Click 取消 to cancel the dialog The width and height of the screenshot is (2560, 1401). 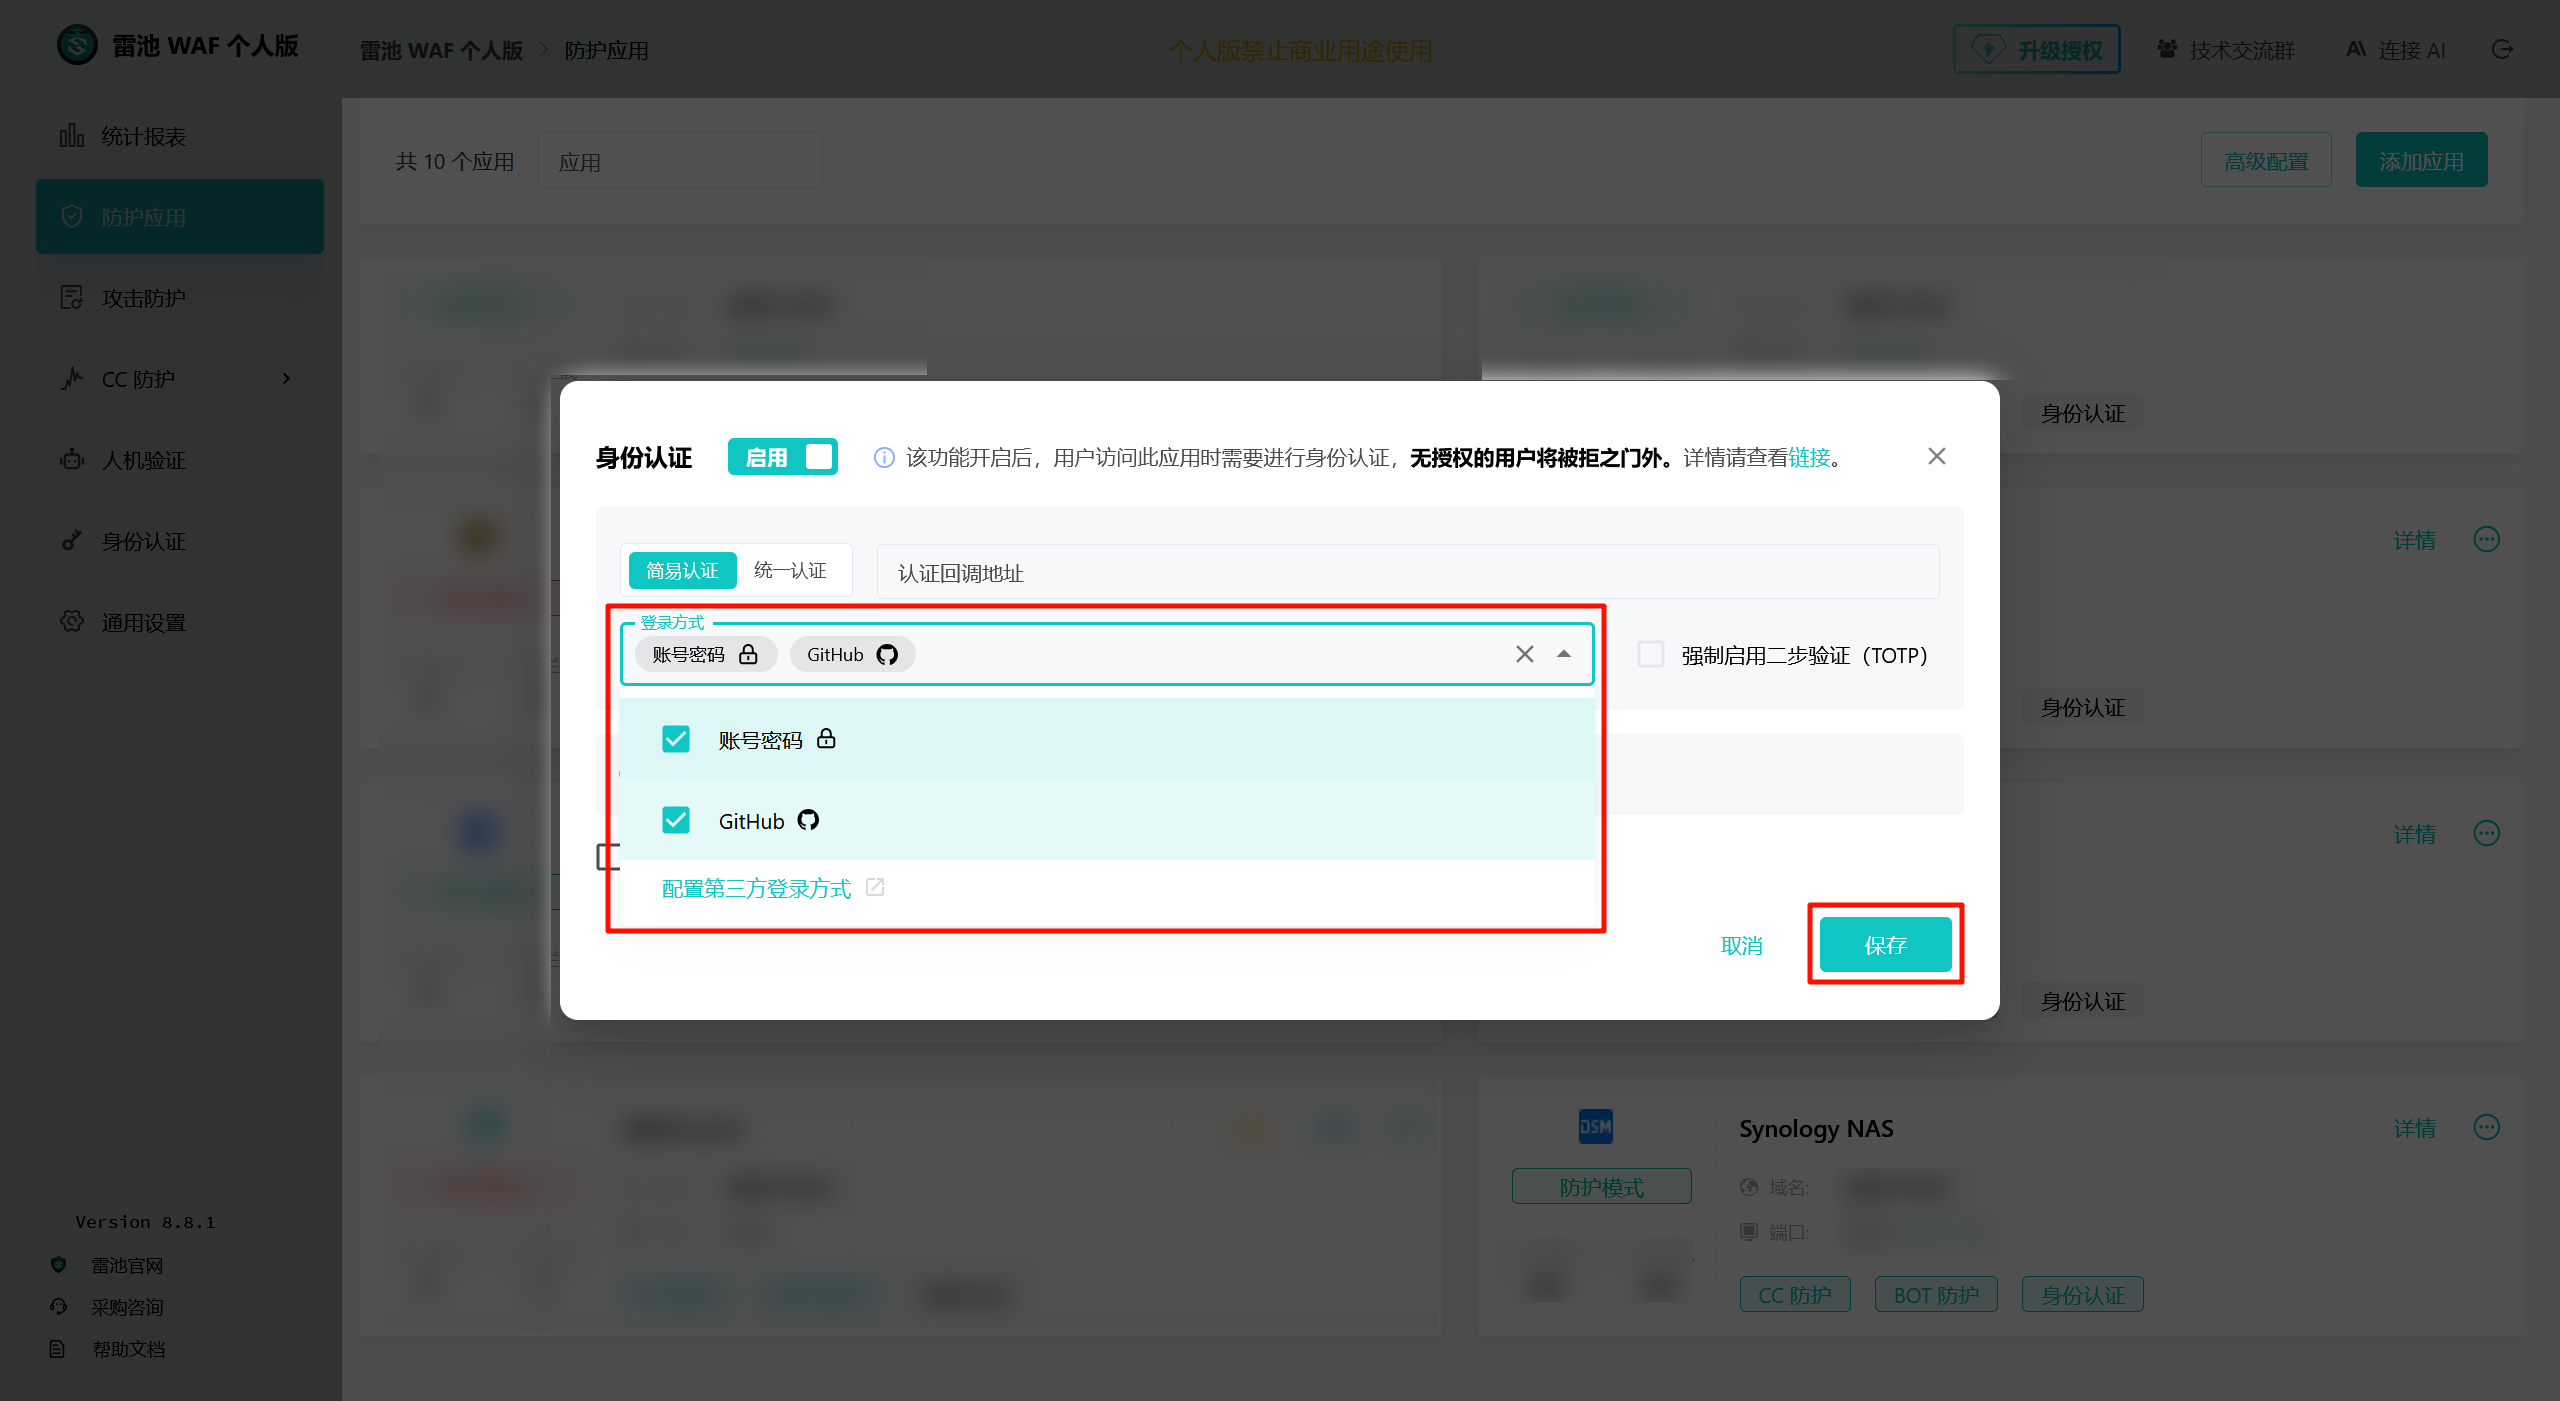pyautogui.click(x=1741, y=946)
